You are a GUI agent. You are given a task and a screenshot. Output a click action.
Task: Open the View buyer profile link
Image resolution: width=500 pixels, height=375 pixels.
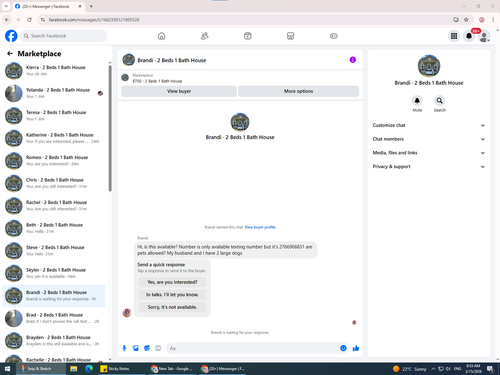(260, 227)
